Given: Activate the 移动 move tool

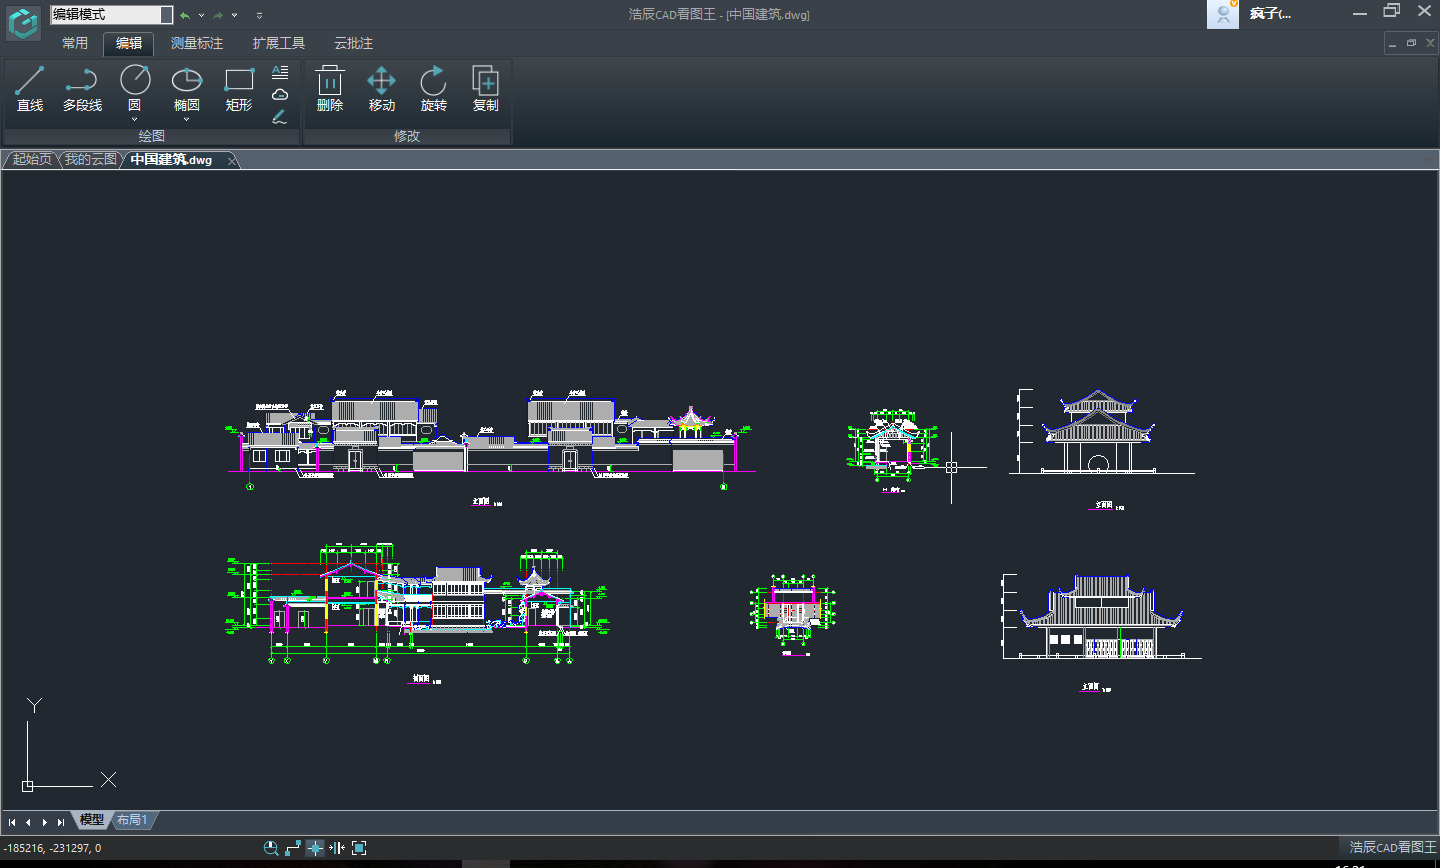Looking at the screenshot, I should pos(382,89).
